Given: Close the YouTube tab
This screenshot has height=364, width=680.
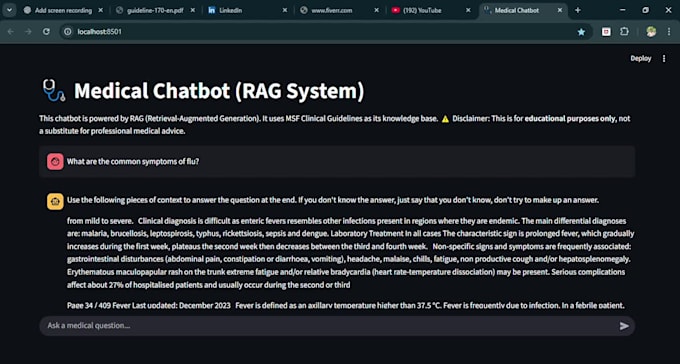Looking at the screenshot, I should click(468, 10).
